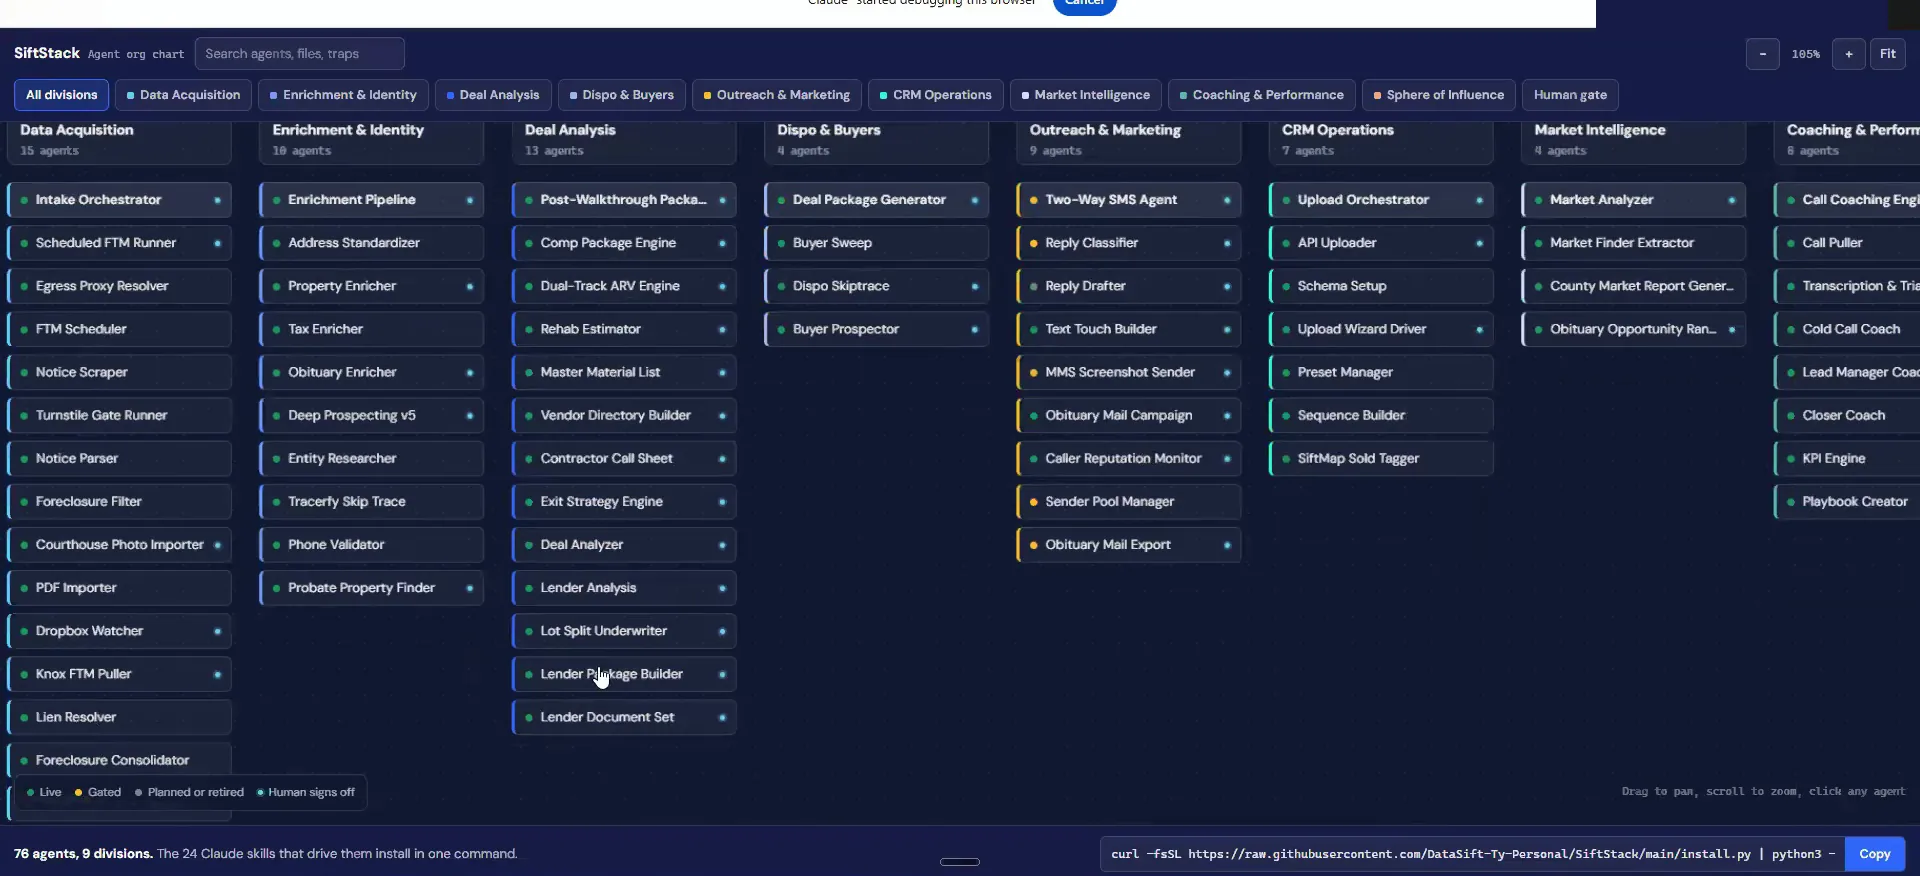Click the Probate Property Finder agent
The image size is (1920, 876).
coord(372,588)
